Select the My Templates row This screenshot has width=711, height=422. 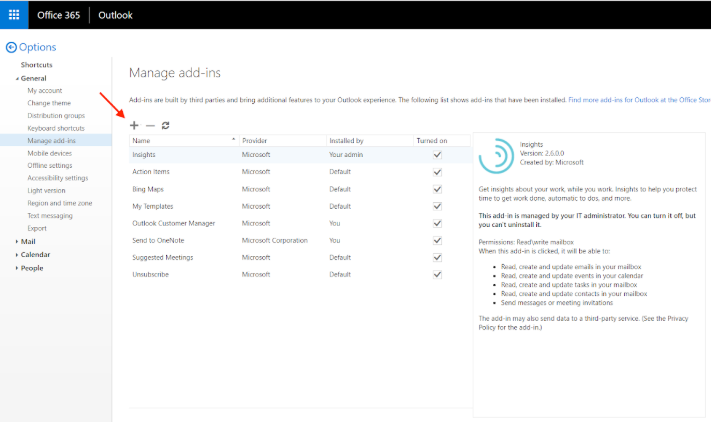300,206
